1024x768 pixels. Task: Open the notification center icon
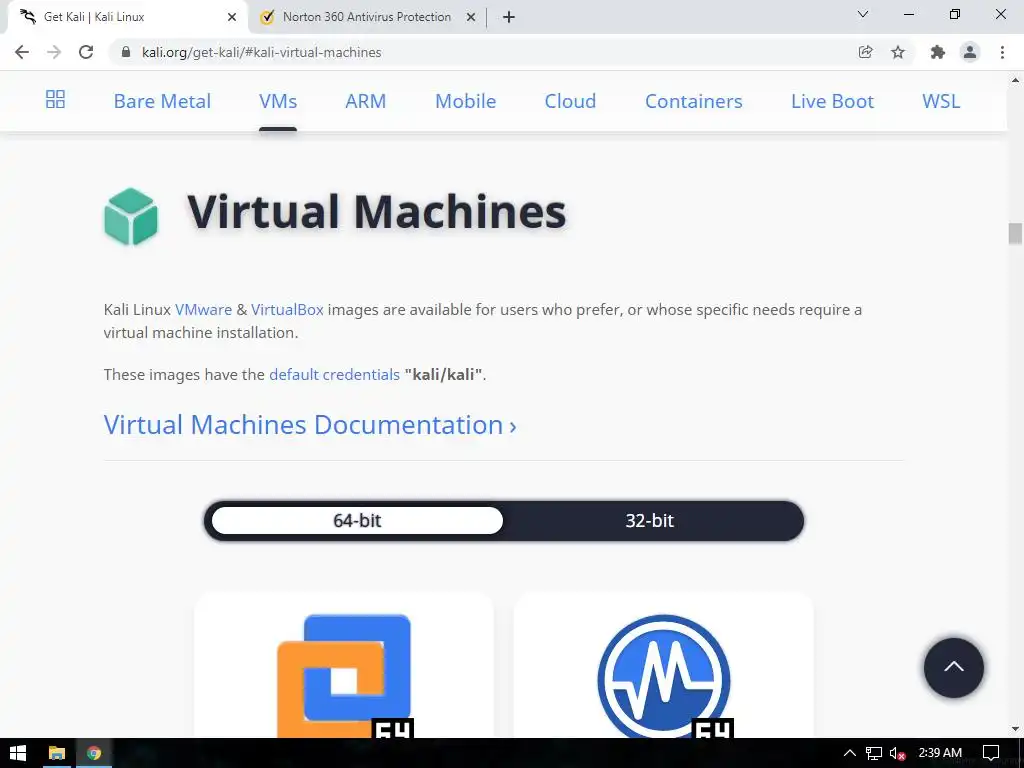pos(991,753)
